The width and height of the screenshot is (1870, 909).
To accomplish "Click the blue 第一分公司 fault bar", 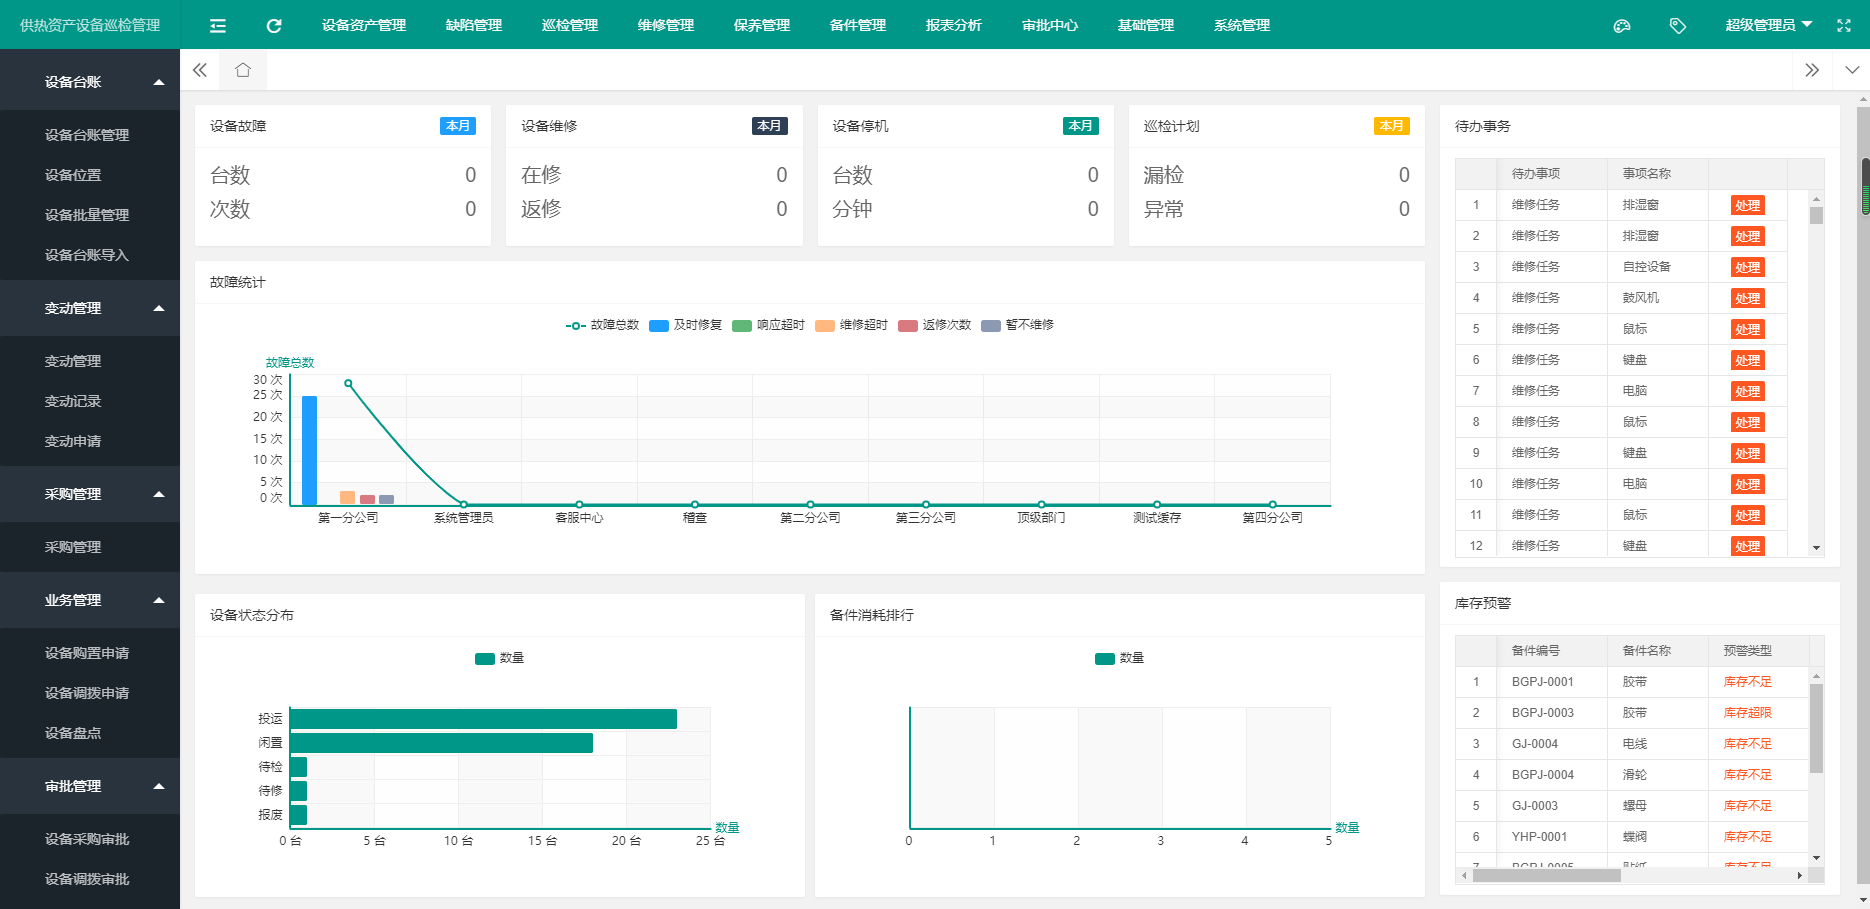I will (309, 450).
